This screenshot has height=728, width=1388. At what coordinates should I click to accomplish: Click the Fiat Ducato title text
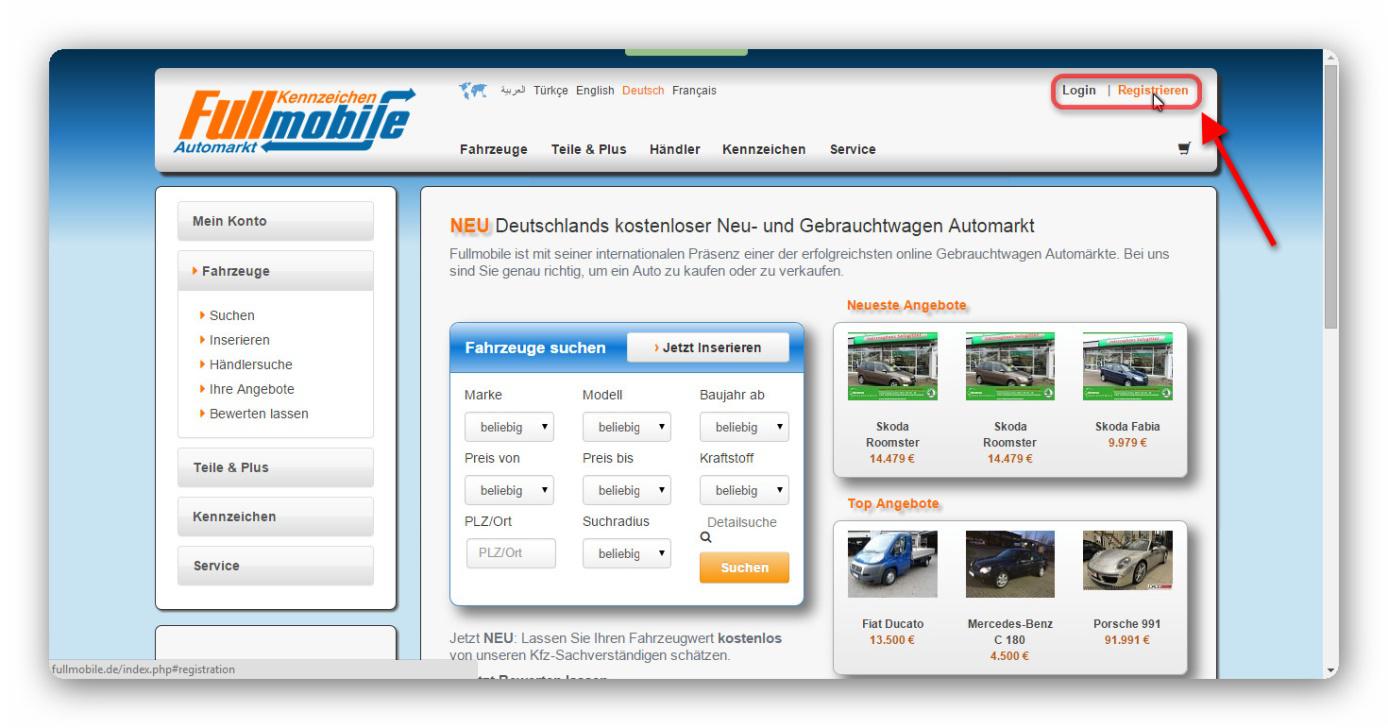(892, 624)
